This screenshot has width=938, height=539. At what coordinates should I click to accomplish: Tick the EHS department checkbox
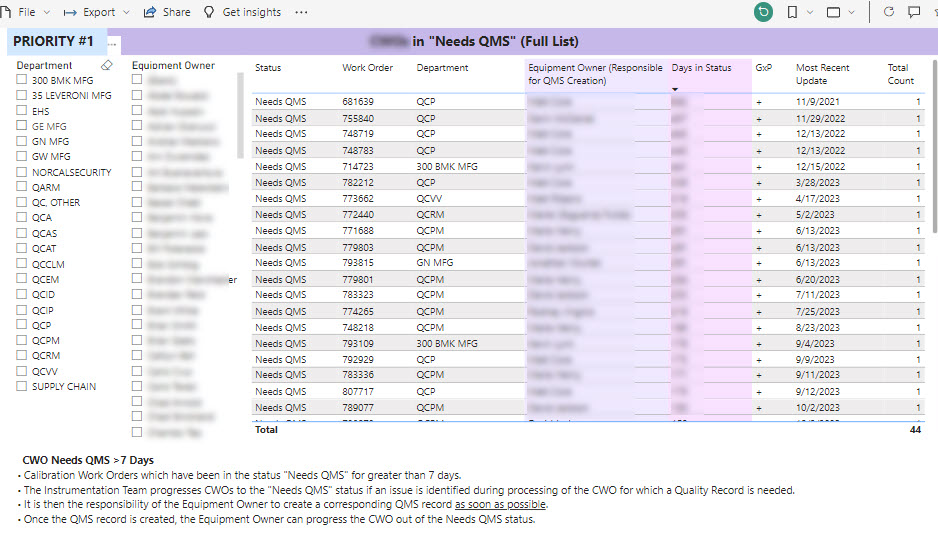21,111
